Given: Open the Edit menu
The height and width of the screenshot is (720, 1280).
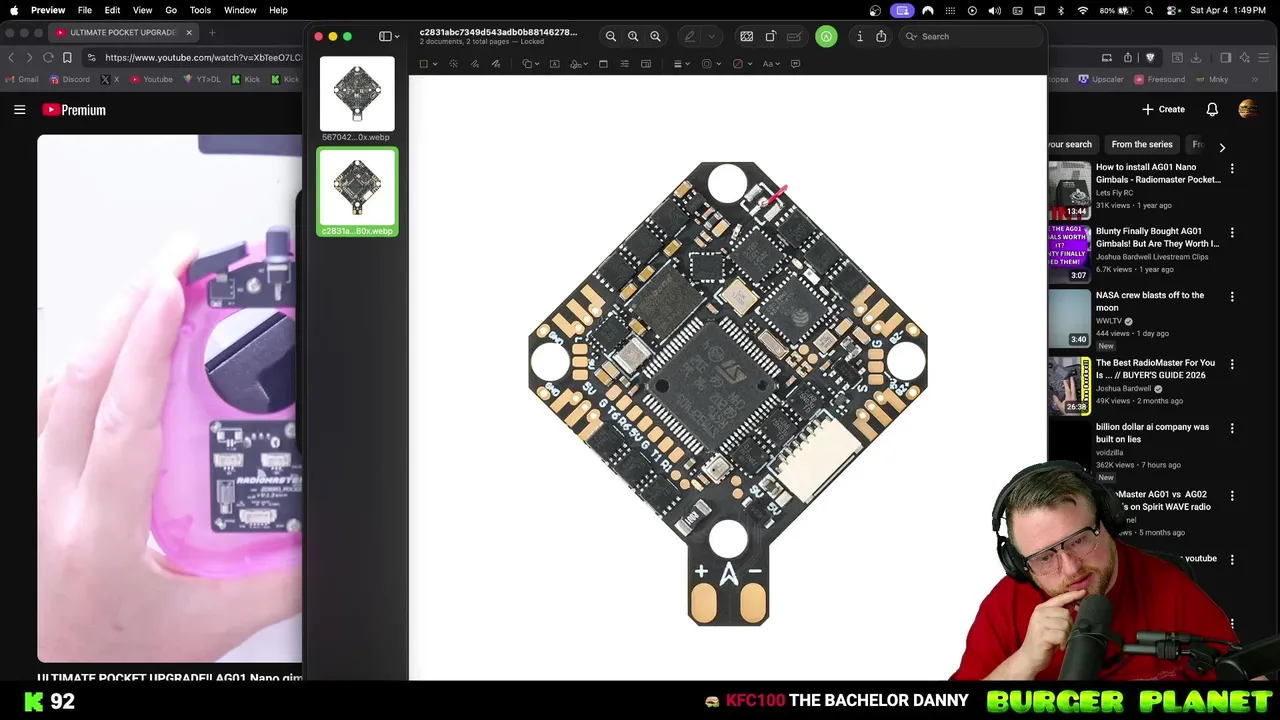Looking at the screenshot, I should 112,10.
